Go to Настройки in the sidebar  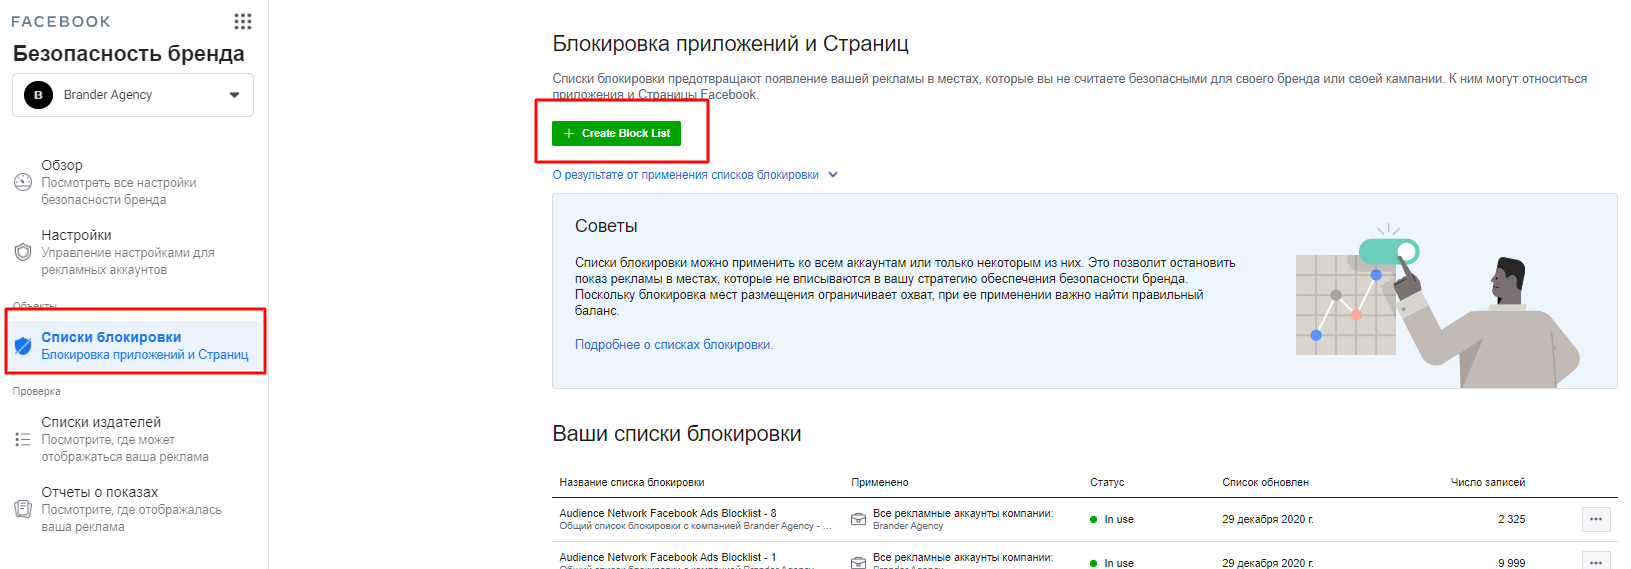[x=76, y=235]
